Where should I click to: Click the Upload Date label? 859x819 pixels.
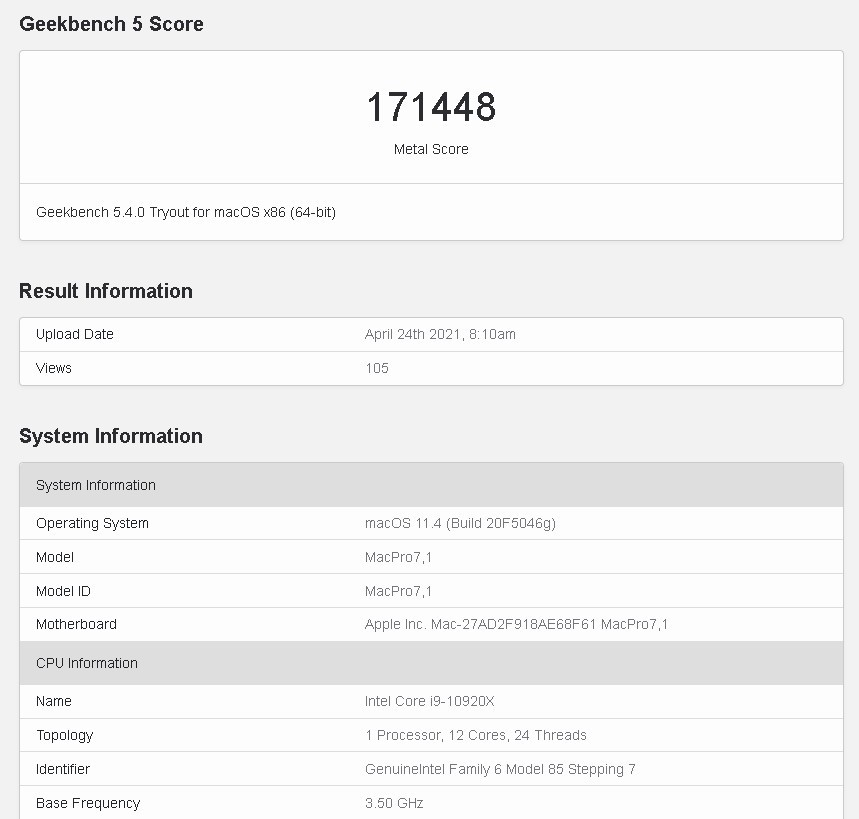75,334
